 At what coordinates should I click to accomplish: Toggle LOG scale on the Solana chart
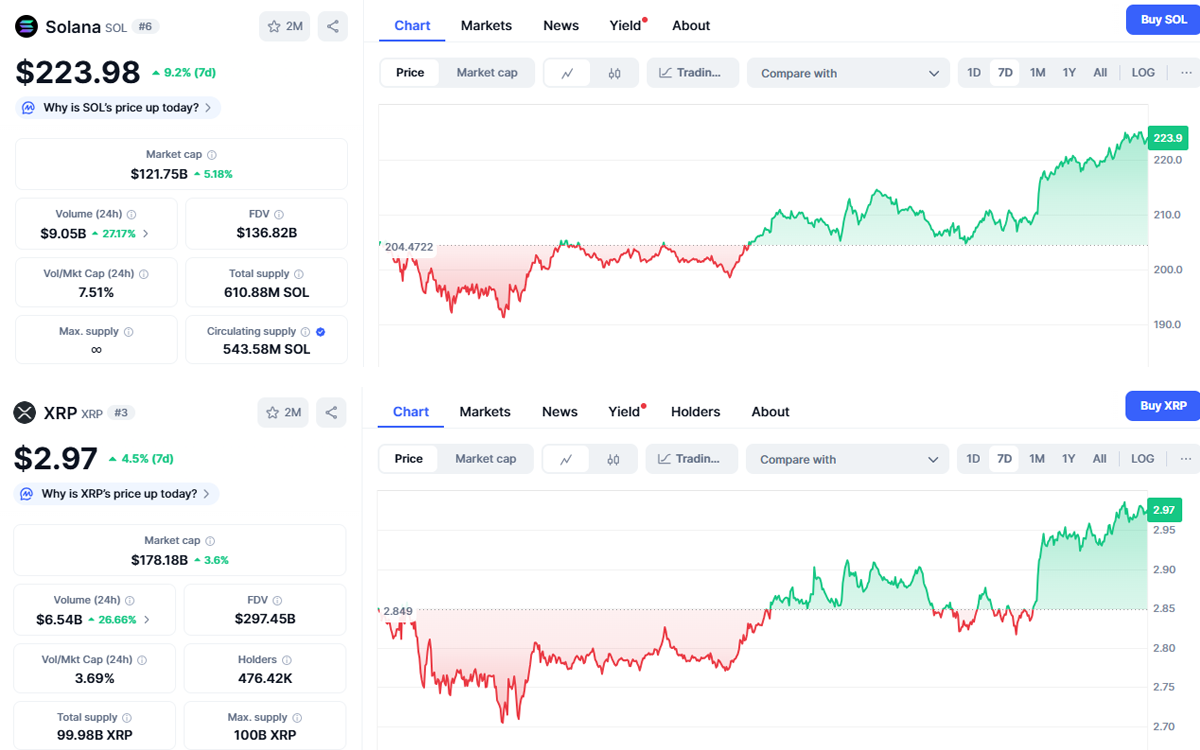pos(1143,73)
